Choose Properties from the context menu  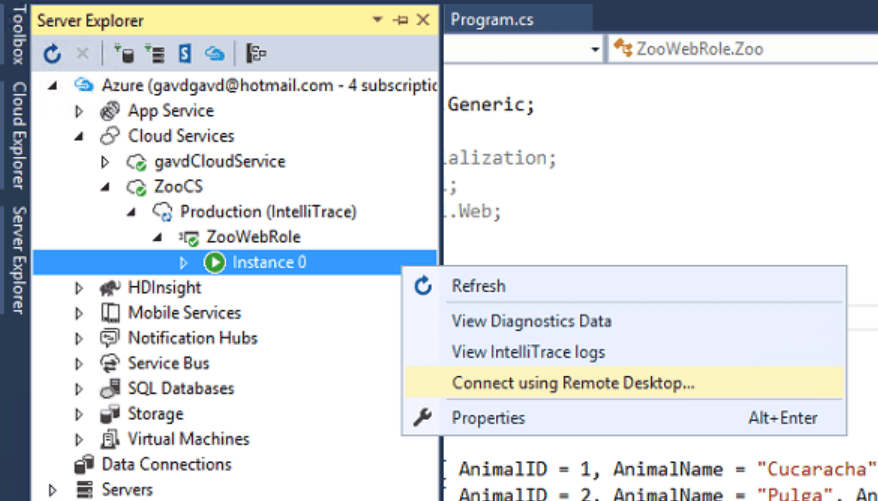coord(625,418)
